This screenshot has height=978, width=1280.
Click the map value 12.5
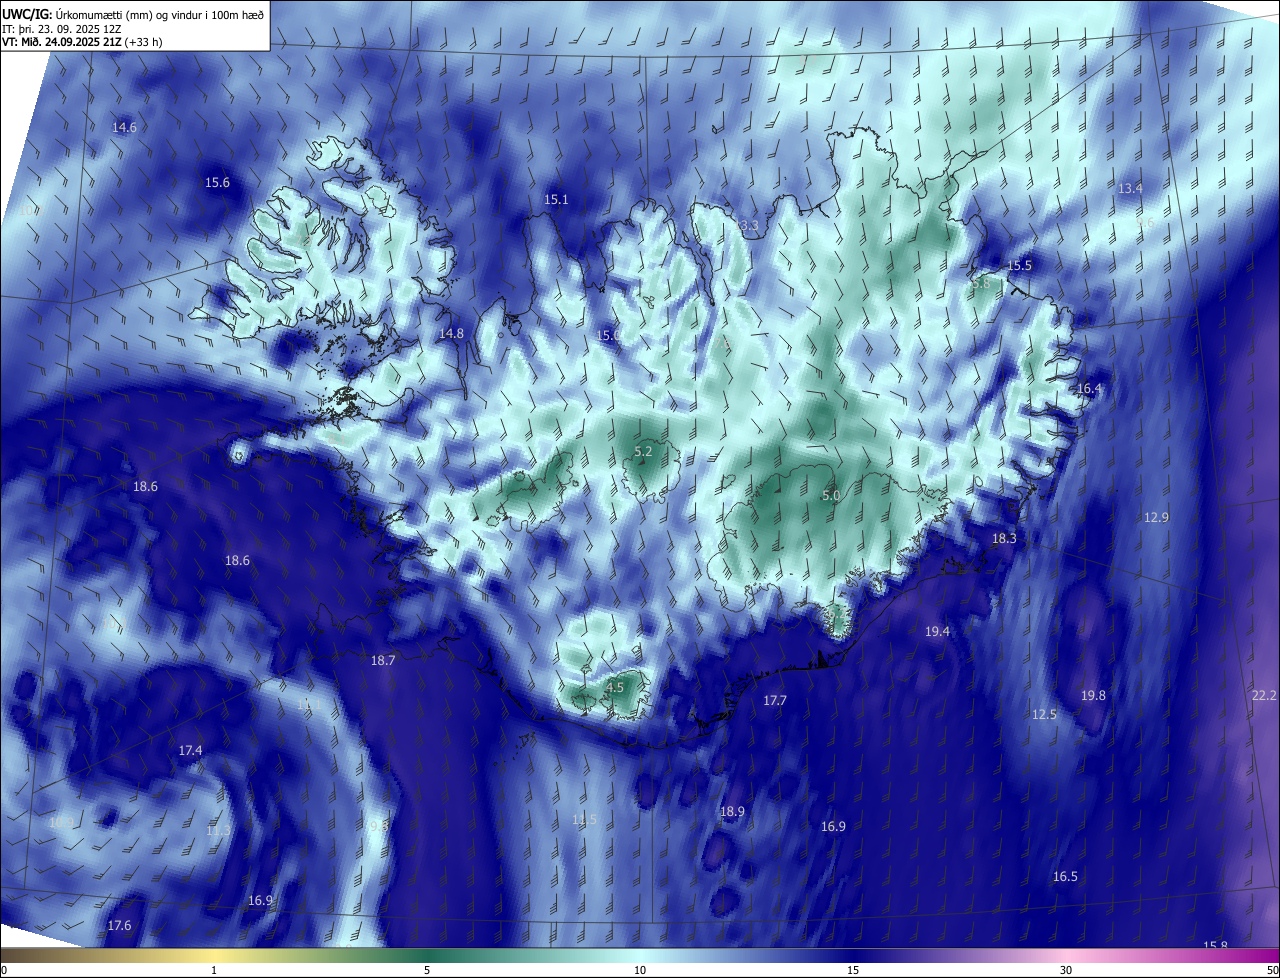[x=1044, y=714]
